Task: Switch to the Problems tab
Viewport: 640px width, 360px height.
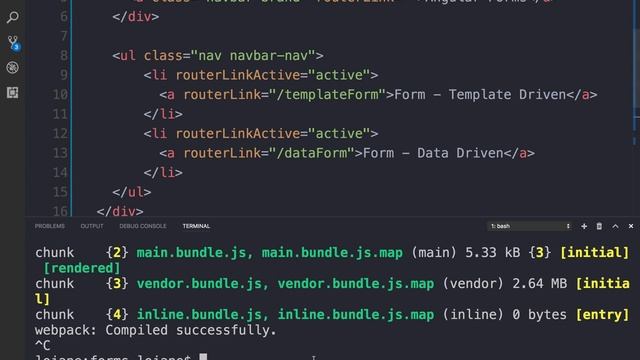Action: click(x=50, y=226)
